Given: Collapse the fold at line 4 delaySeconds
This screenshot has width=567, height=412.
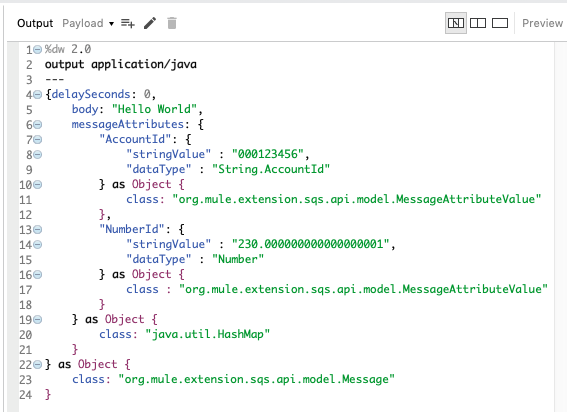Looking at the screenshot, I should pyautogui.click(x=38, y=95).
